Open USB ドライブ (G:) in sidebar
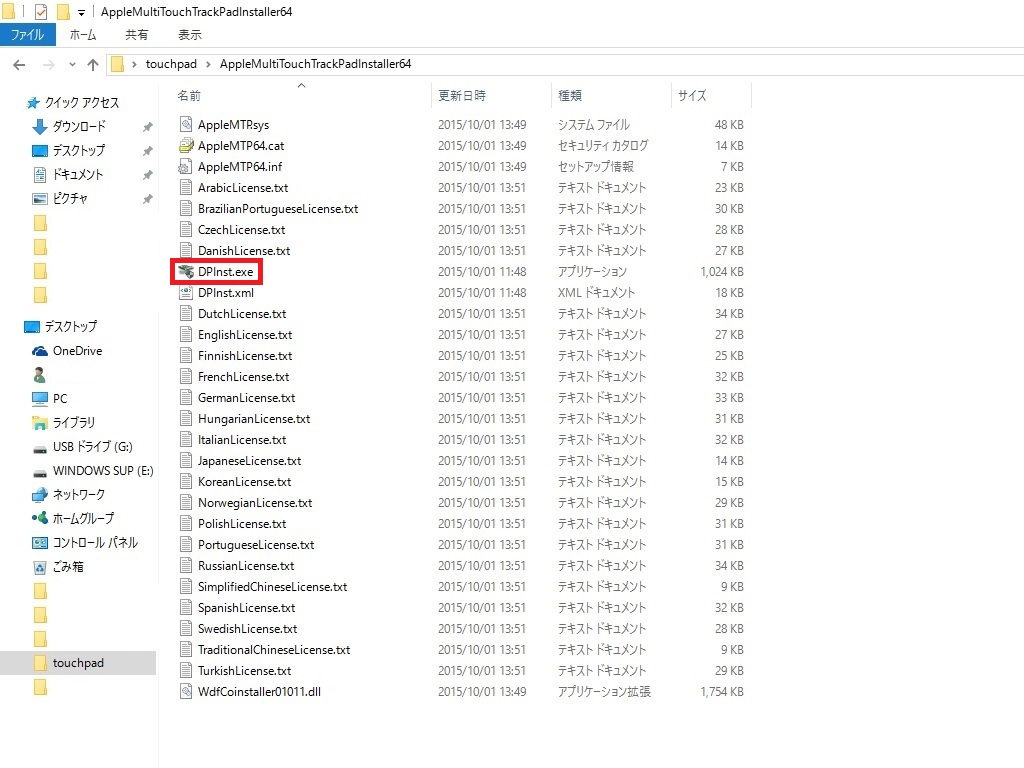 93,447
